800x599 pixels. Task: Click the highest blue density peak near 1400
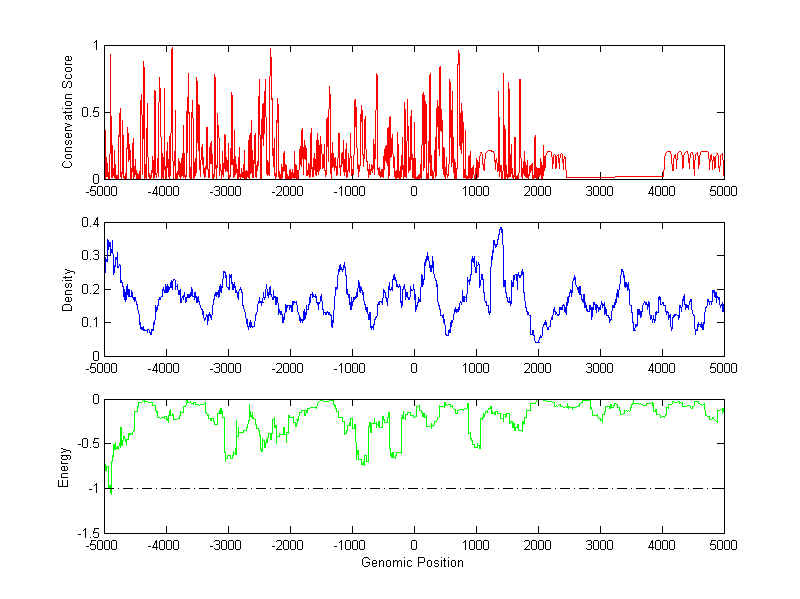(500, 229)
